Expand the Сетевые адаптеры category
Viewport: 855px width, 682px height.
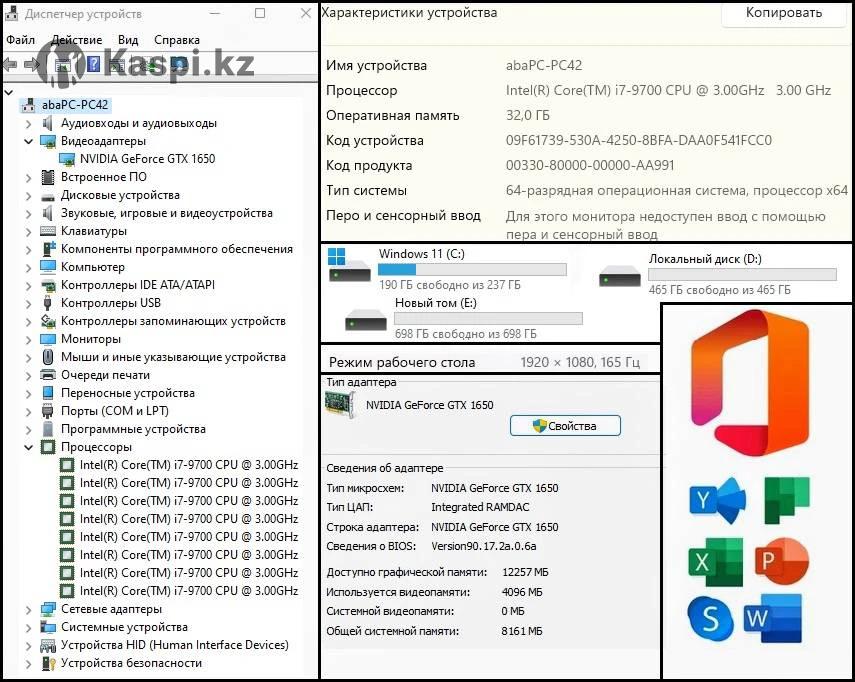(x=28, y=609)
